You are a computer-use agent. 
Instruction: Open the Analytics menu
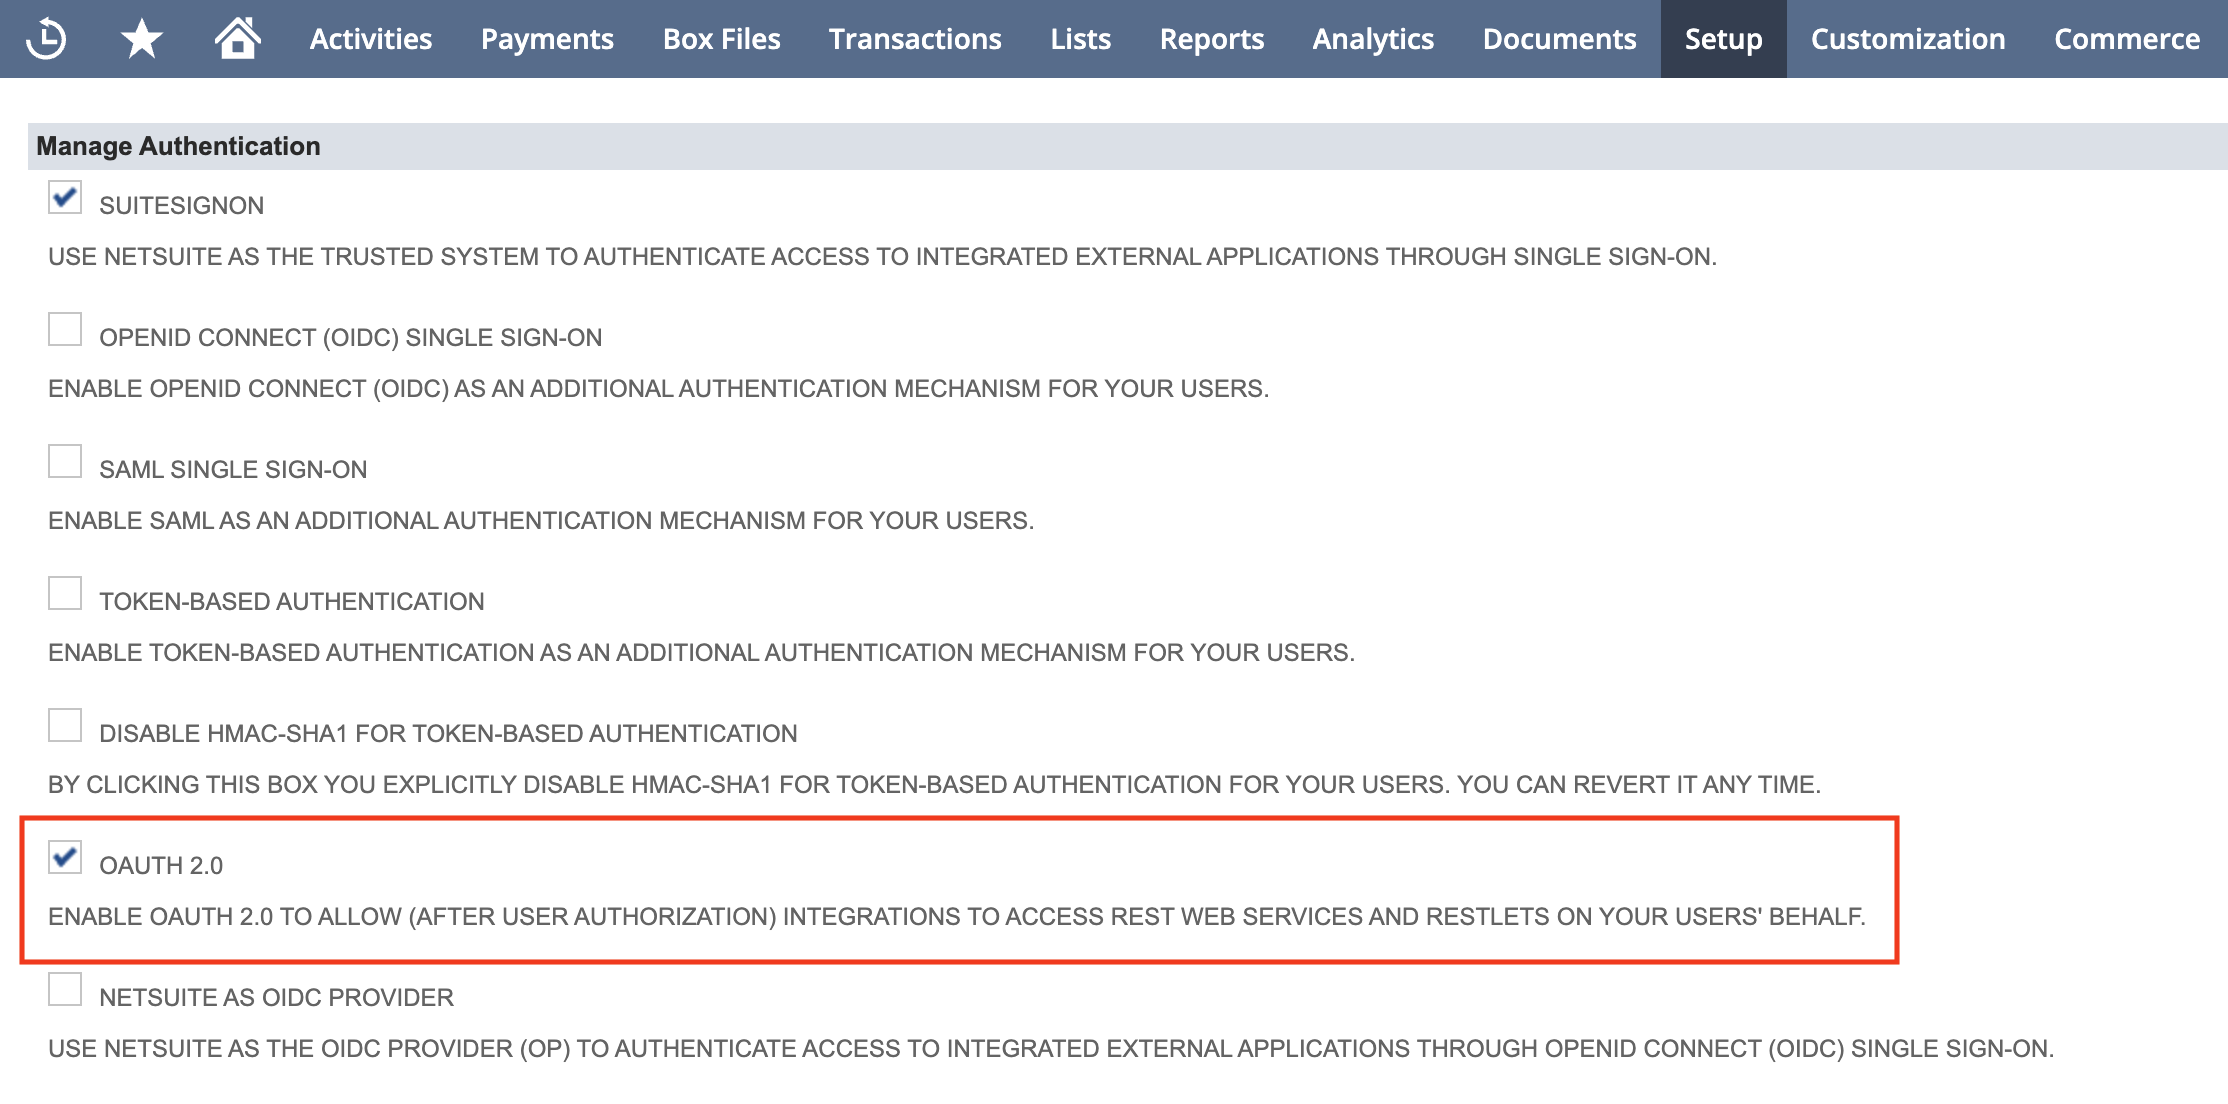[x=1374, y=39]
